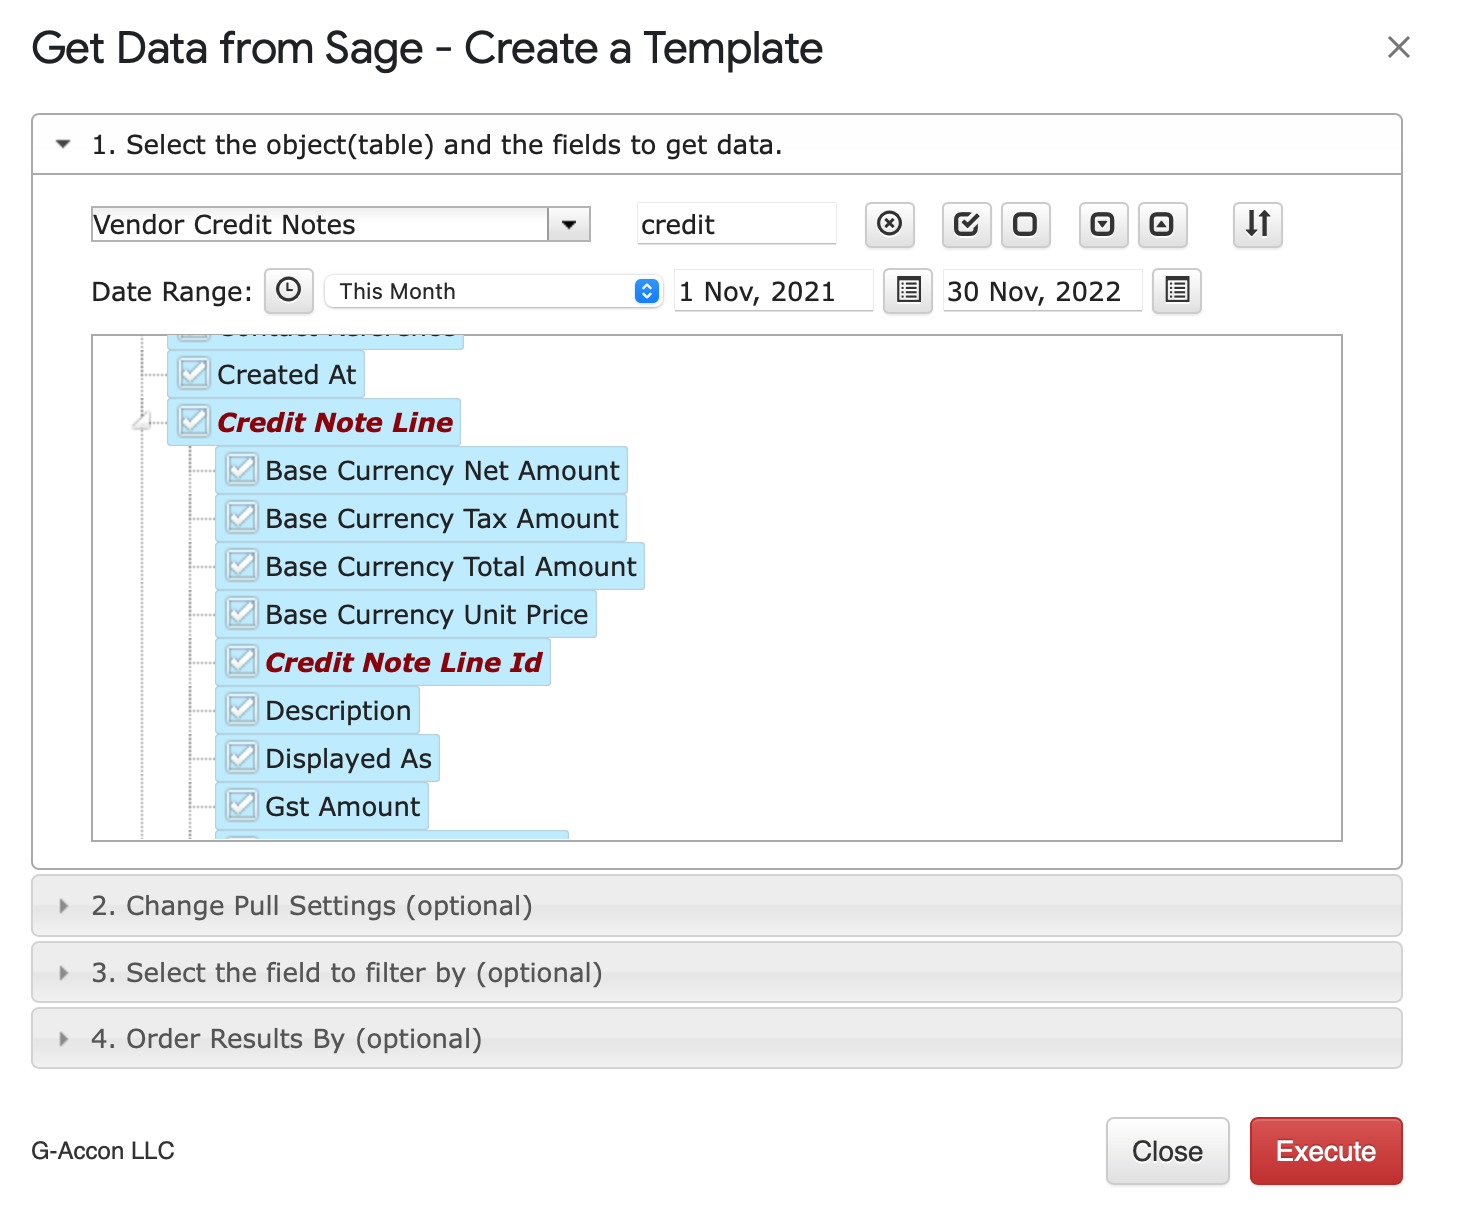Image resolution: width=1462 pixels, height=1210 pixels.
Task: Click the clear search filter icon
Action: click(x=889, y=224)
